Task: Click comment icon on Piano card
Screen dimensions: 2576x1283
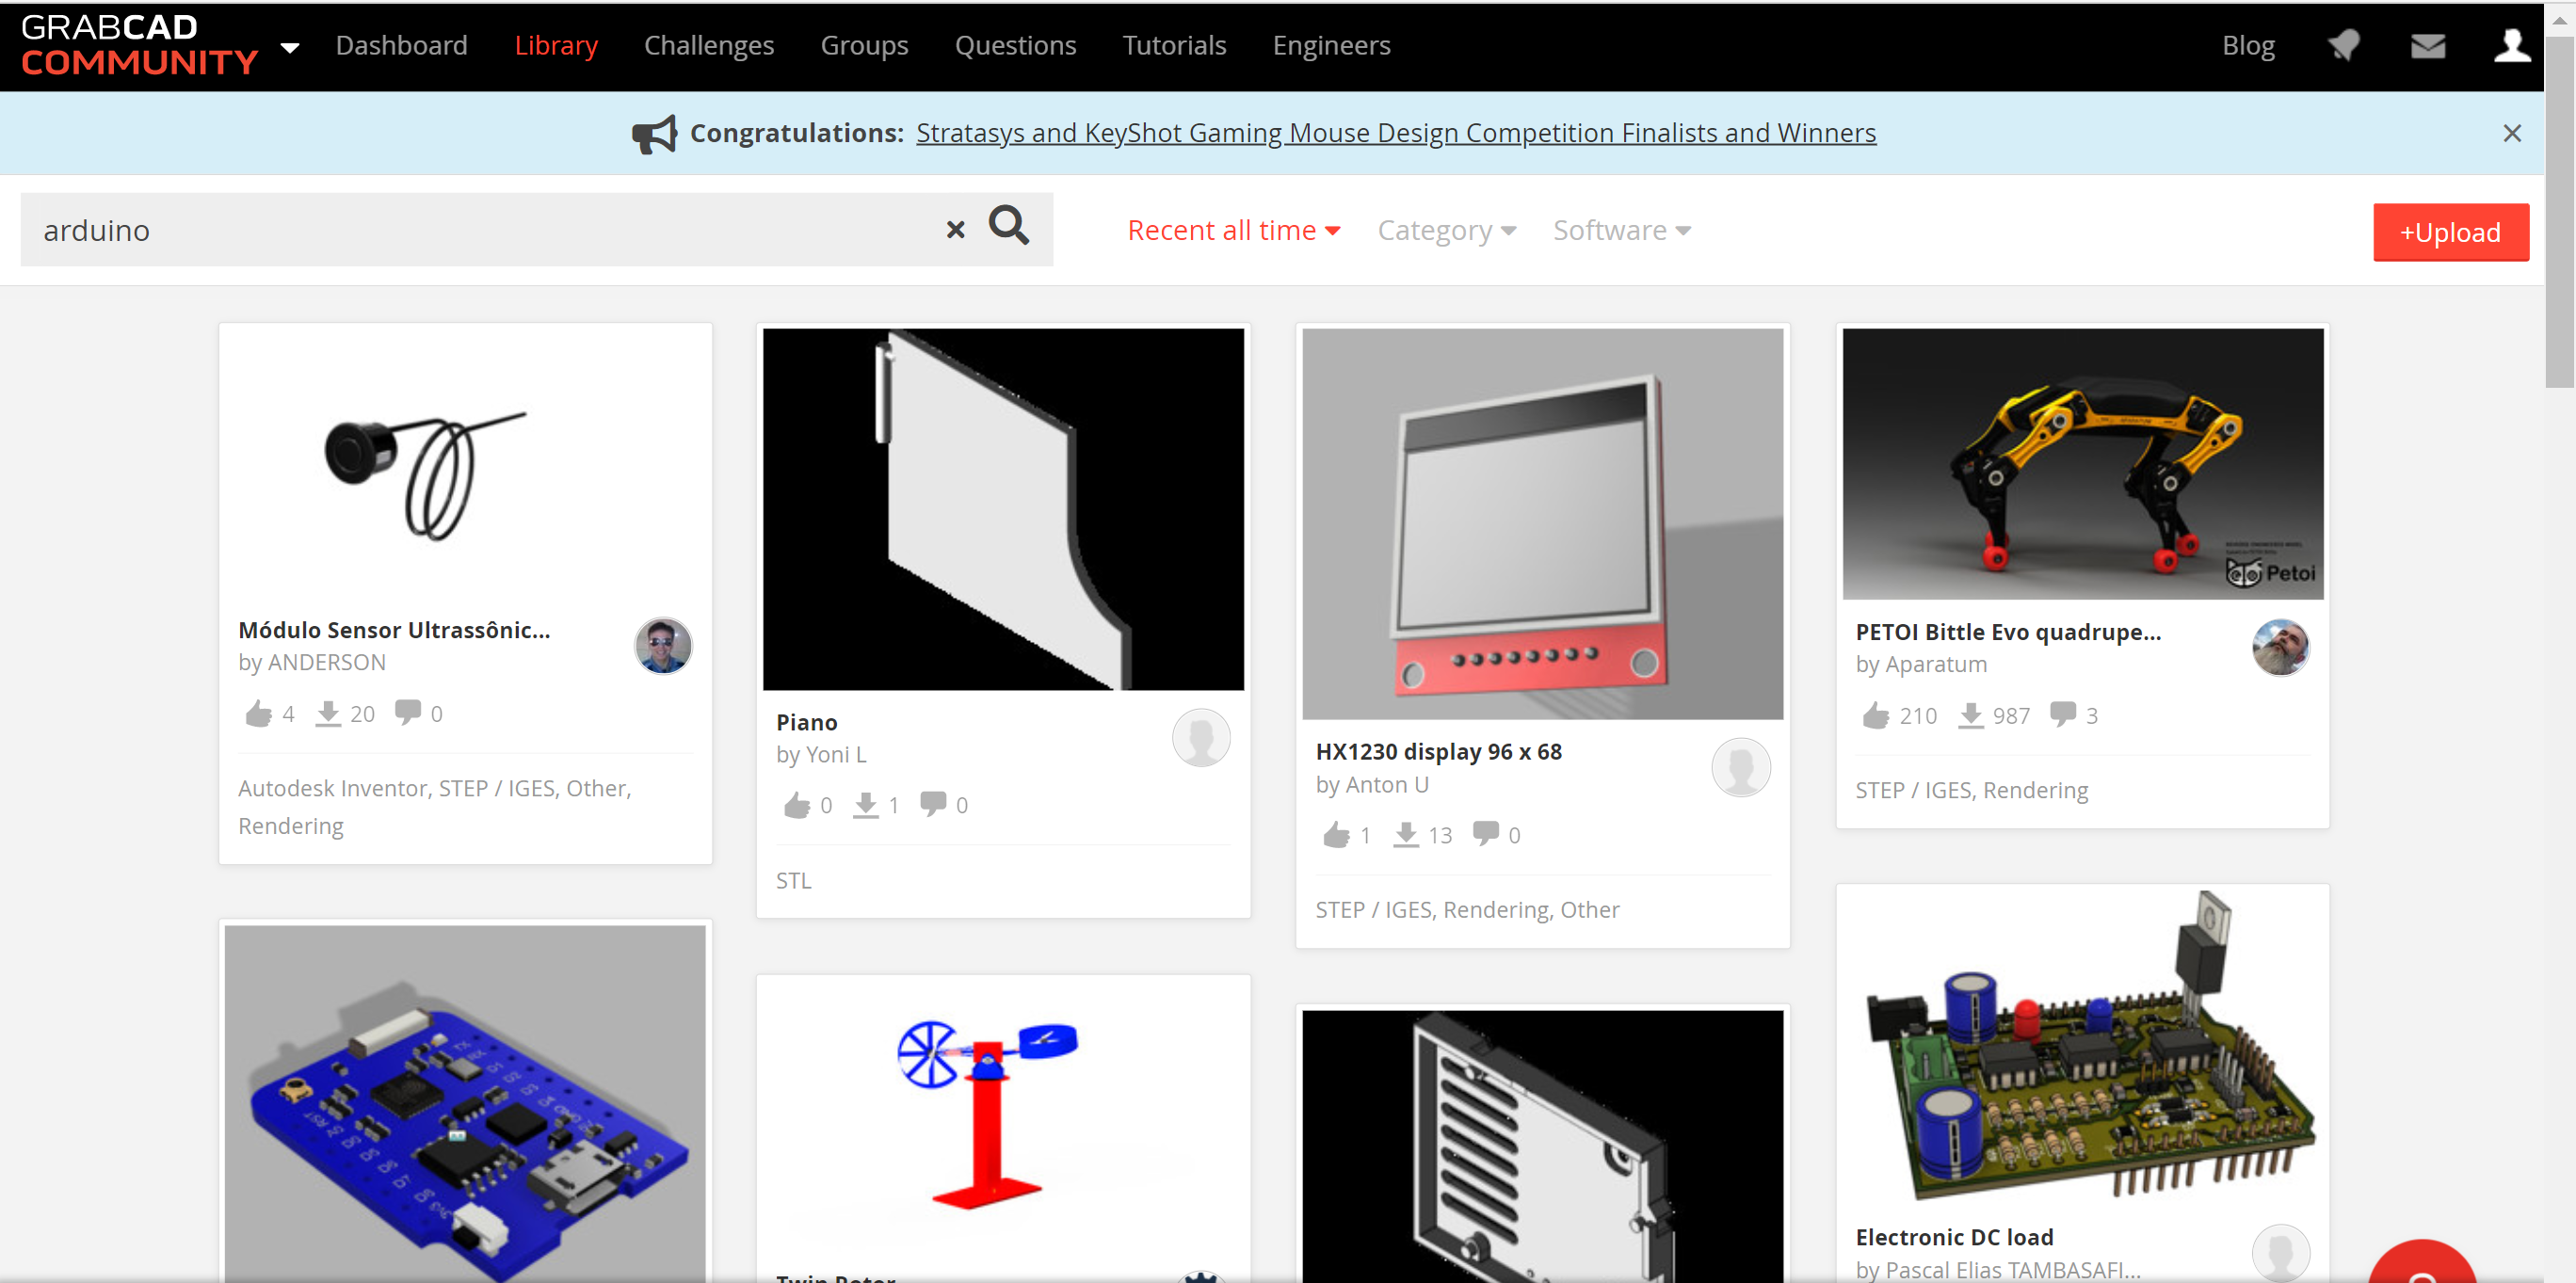Action: point(932,804)
